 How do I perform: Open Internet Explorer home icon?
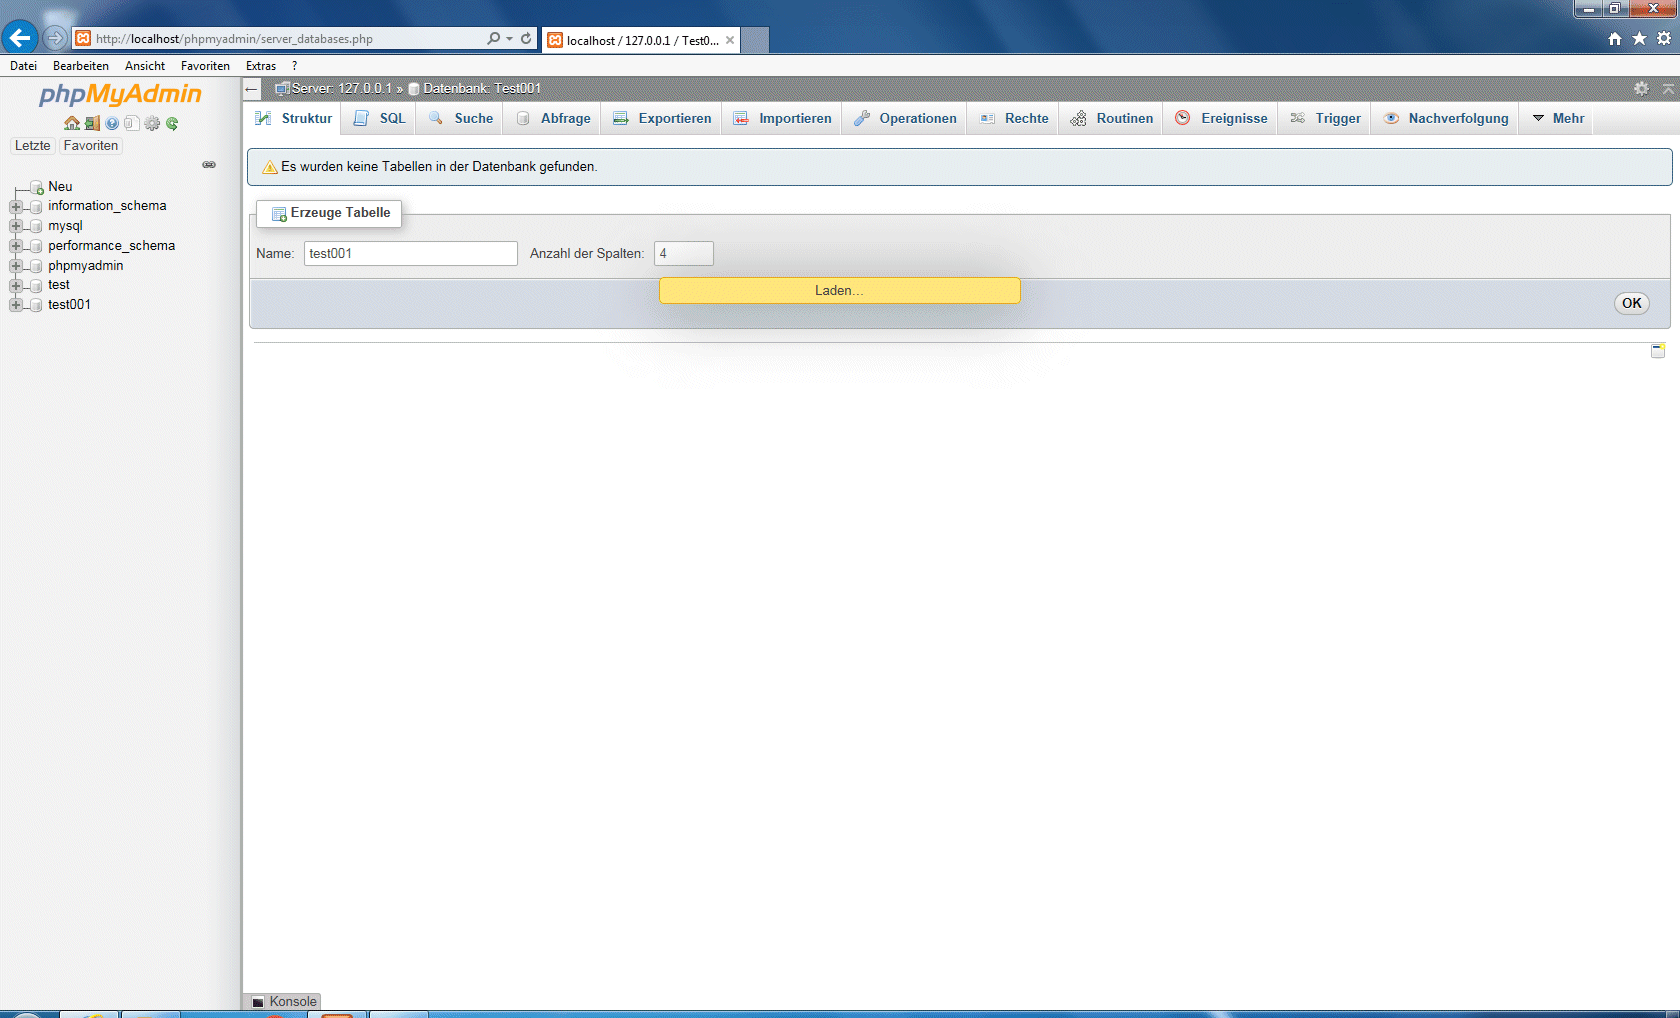pyautogui.click(x=1614, y=38)
